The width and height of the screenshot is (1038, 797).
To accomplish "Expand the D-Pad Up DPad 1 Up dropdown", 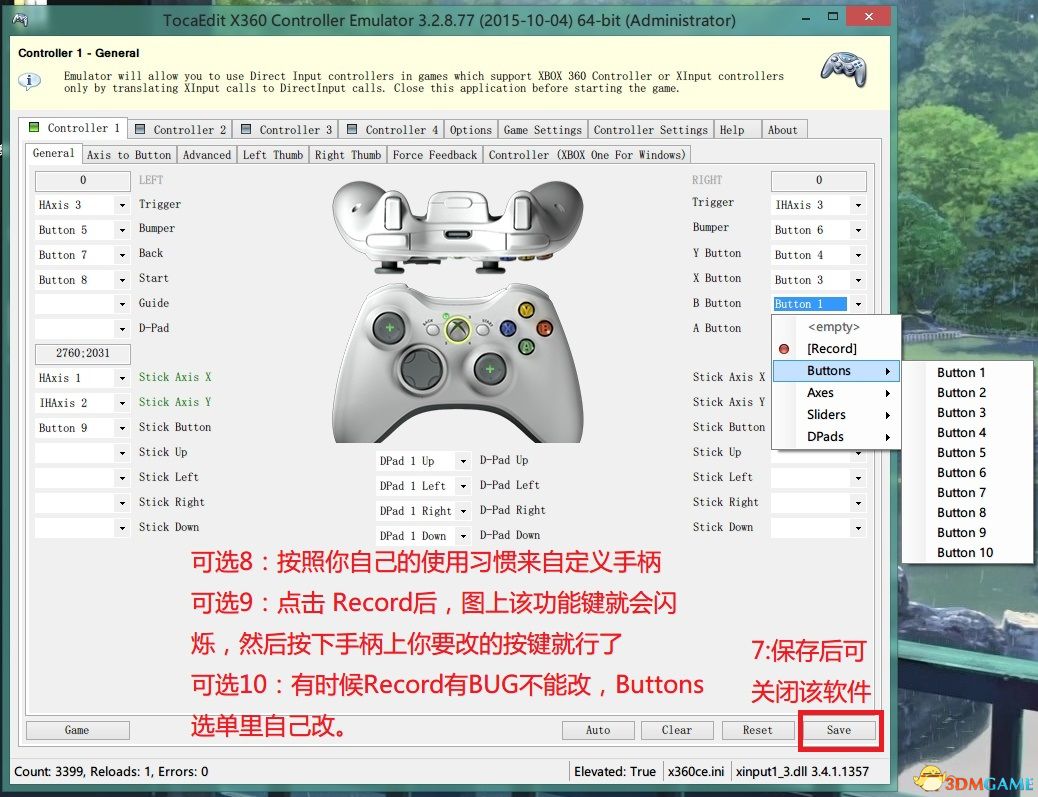I will click(463, 461).
